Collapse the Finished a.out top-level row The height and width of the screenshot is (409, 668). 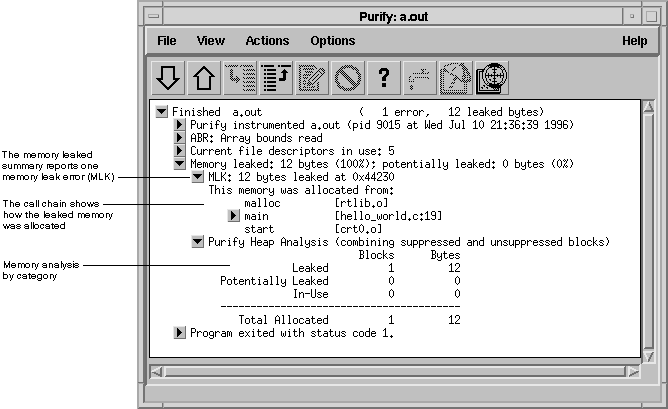point(161,112)
